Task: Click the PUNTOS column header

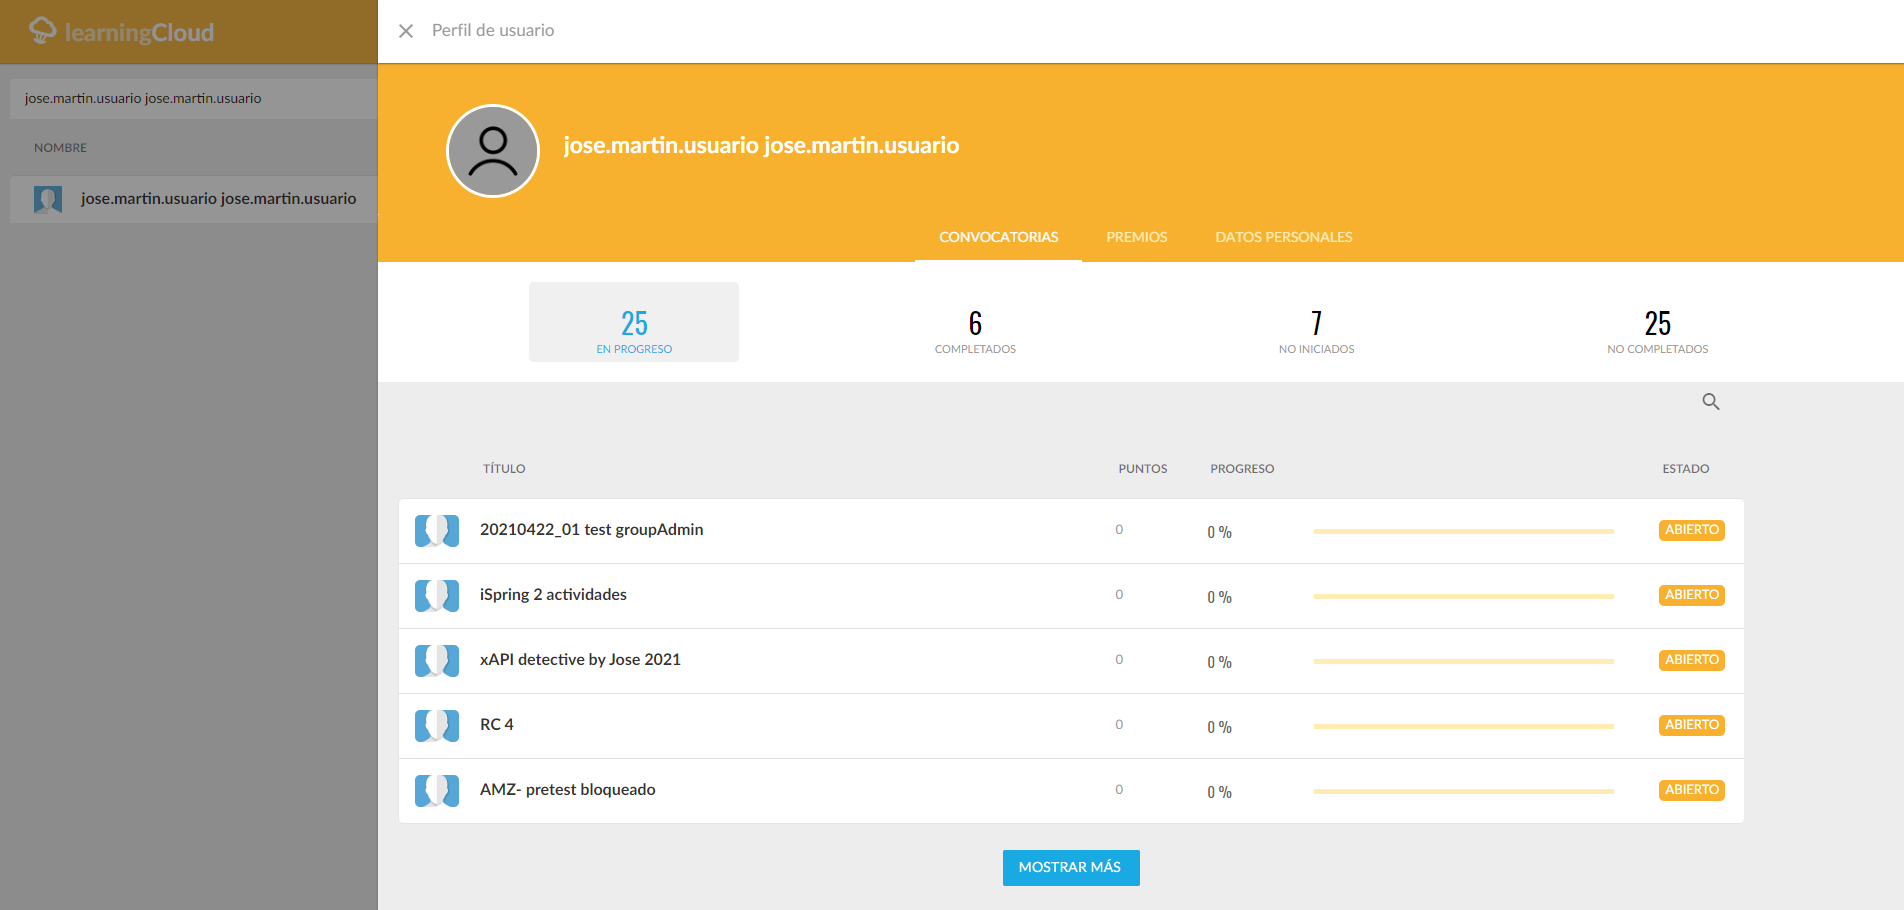Action: (x=1143, y=469)
